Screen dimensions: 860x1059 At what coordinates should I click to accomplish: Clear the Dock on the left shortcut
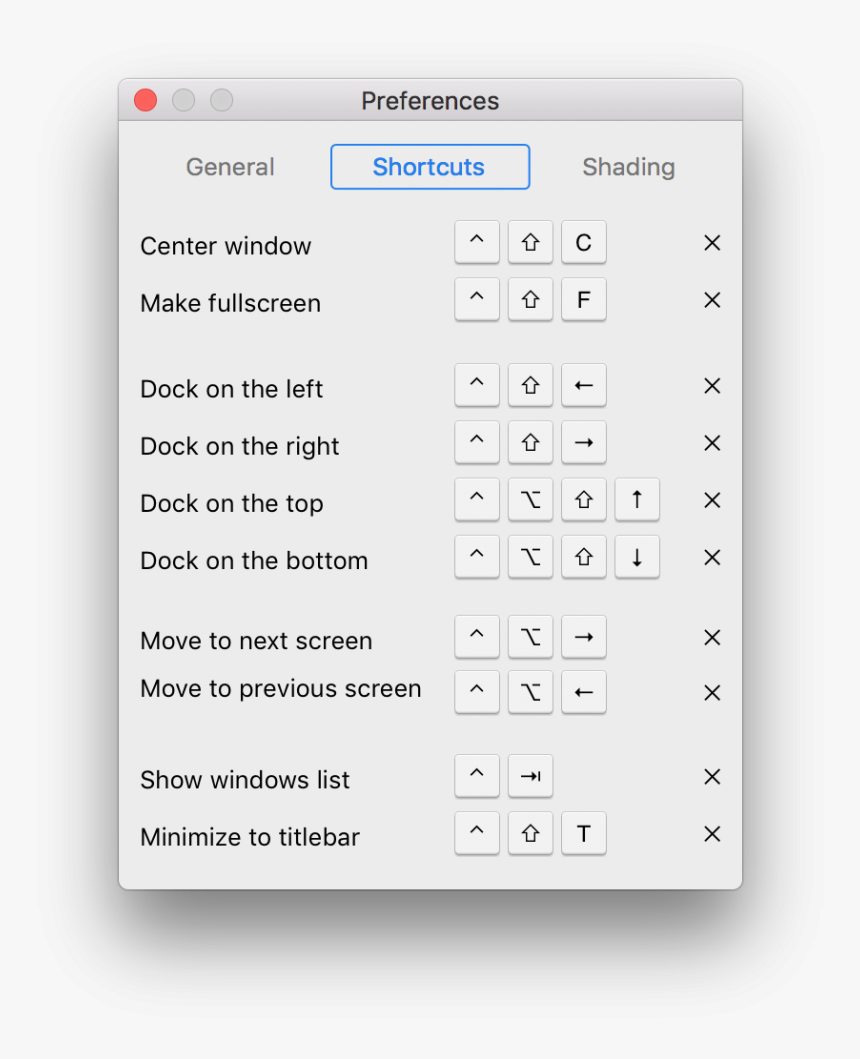pyautogui.click(x=712, y=386)
